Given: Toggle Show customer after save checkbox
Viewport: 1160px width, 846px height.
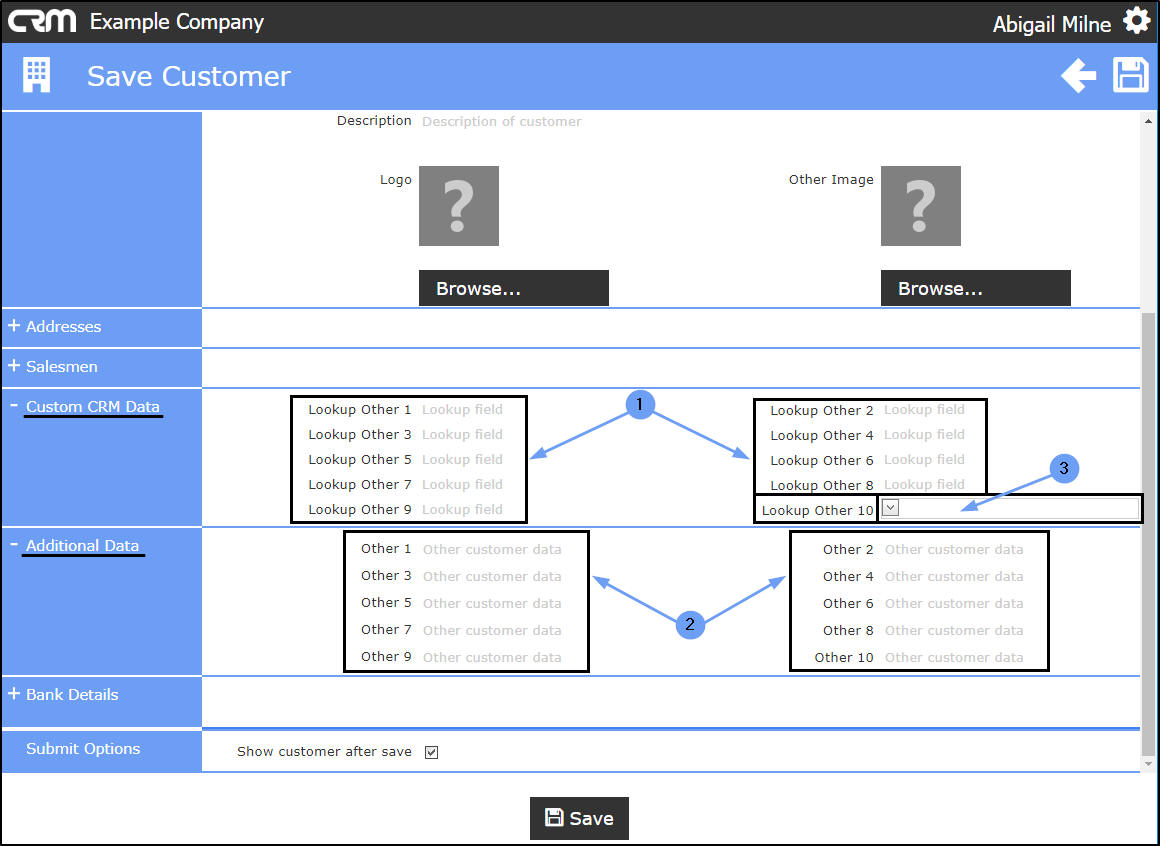Looking at the screenshot, I should point(431,752).
